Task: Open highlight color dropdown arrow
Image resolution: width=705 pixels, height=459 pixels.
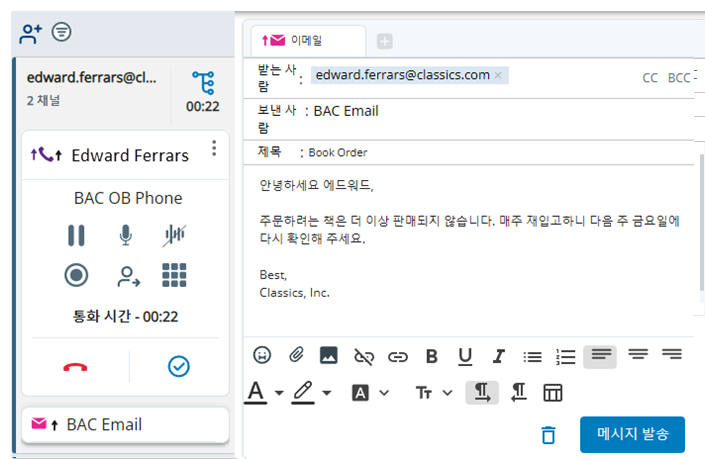Action: [327, 393]
